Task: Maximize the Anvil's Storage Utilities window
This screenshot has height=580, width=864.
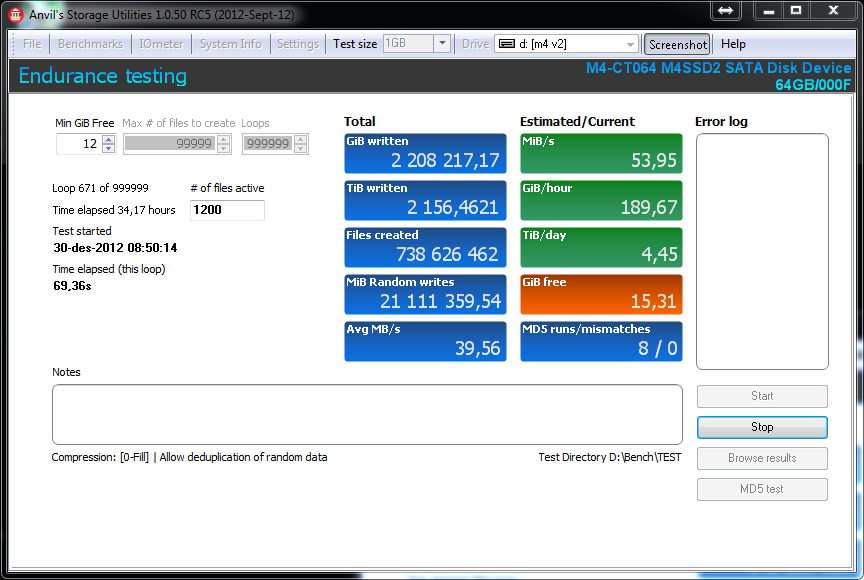Action: click(796, 10)
